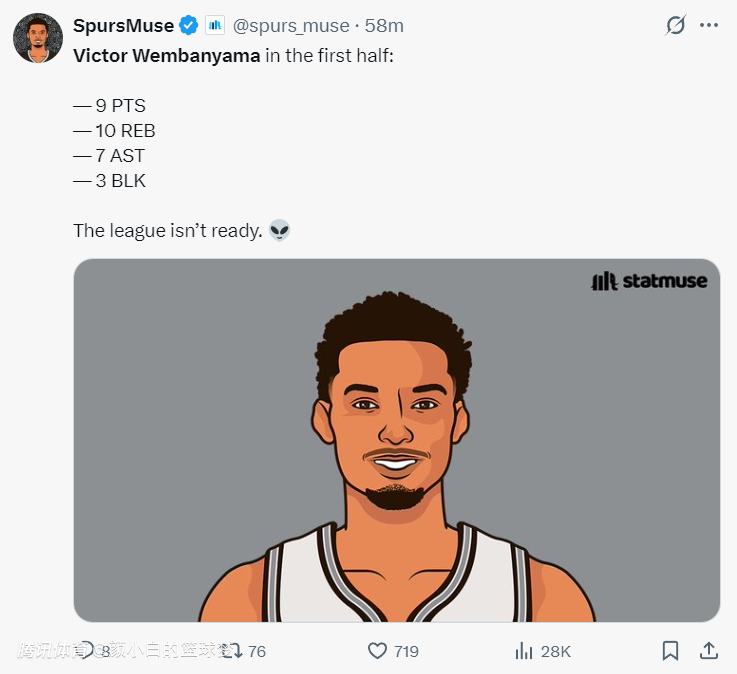Open the @spurs_muse handle link
737x674 pixels.
click(x=291, y=25)
